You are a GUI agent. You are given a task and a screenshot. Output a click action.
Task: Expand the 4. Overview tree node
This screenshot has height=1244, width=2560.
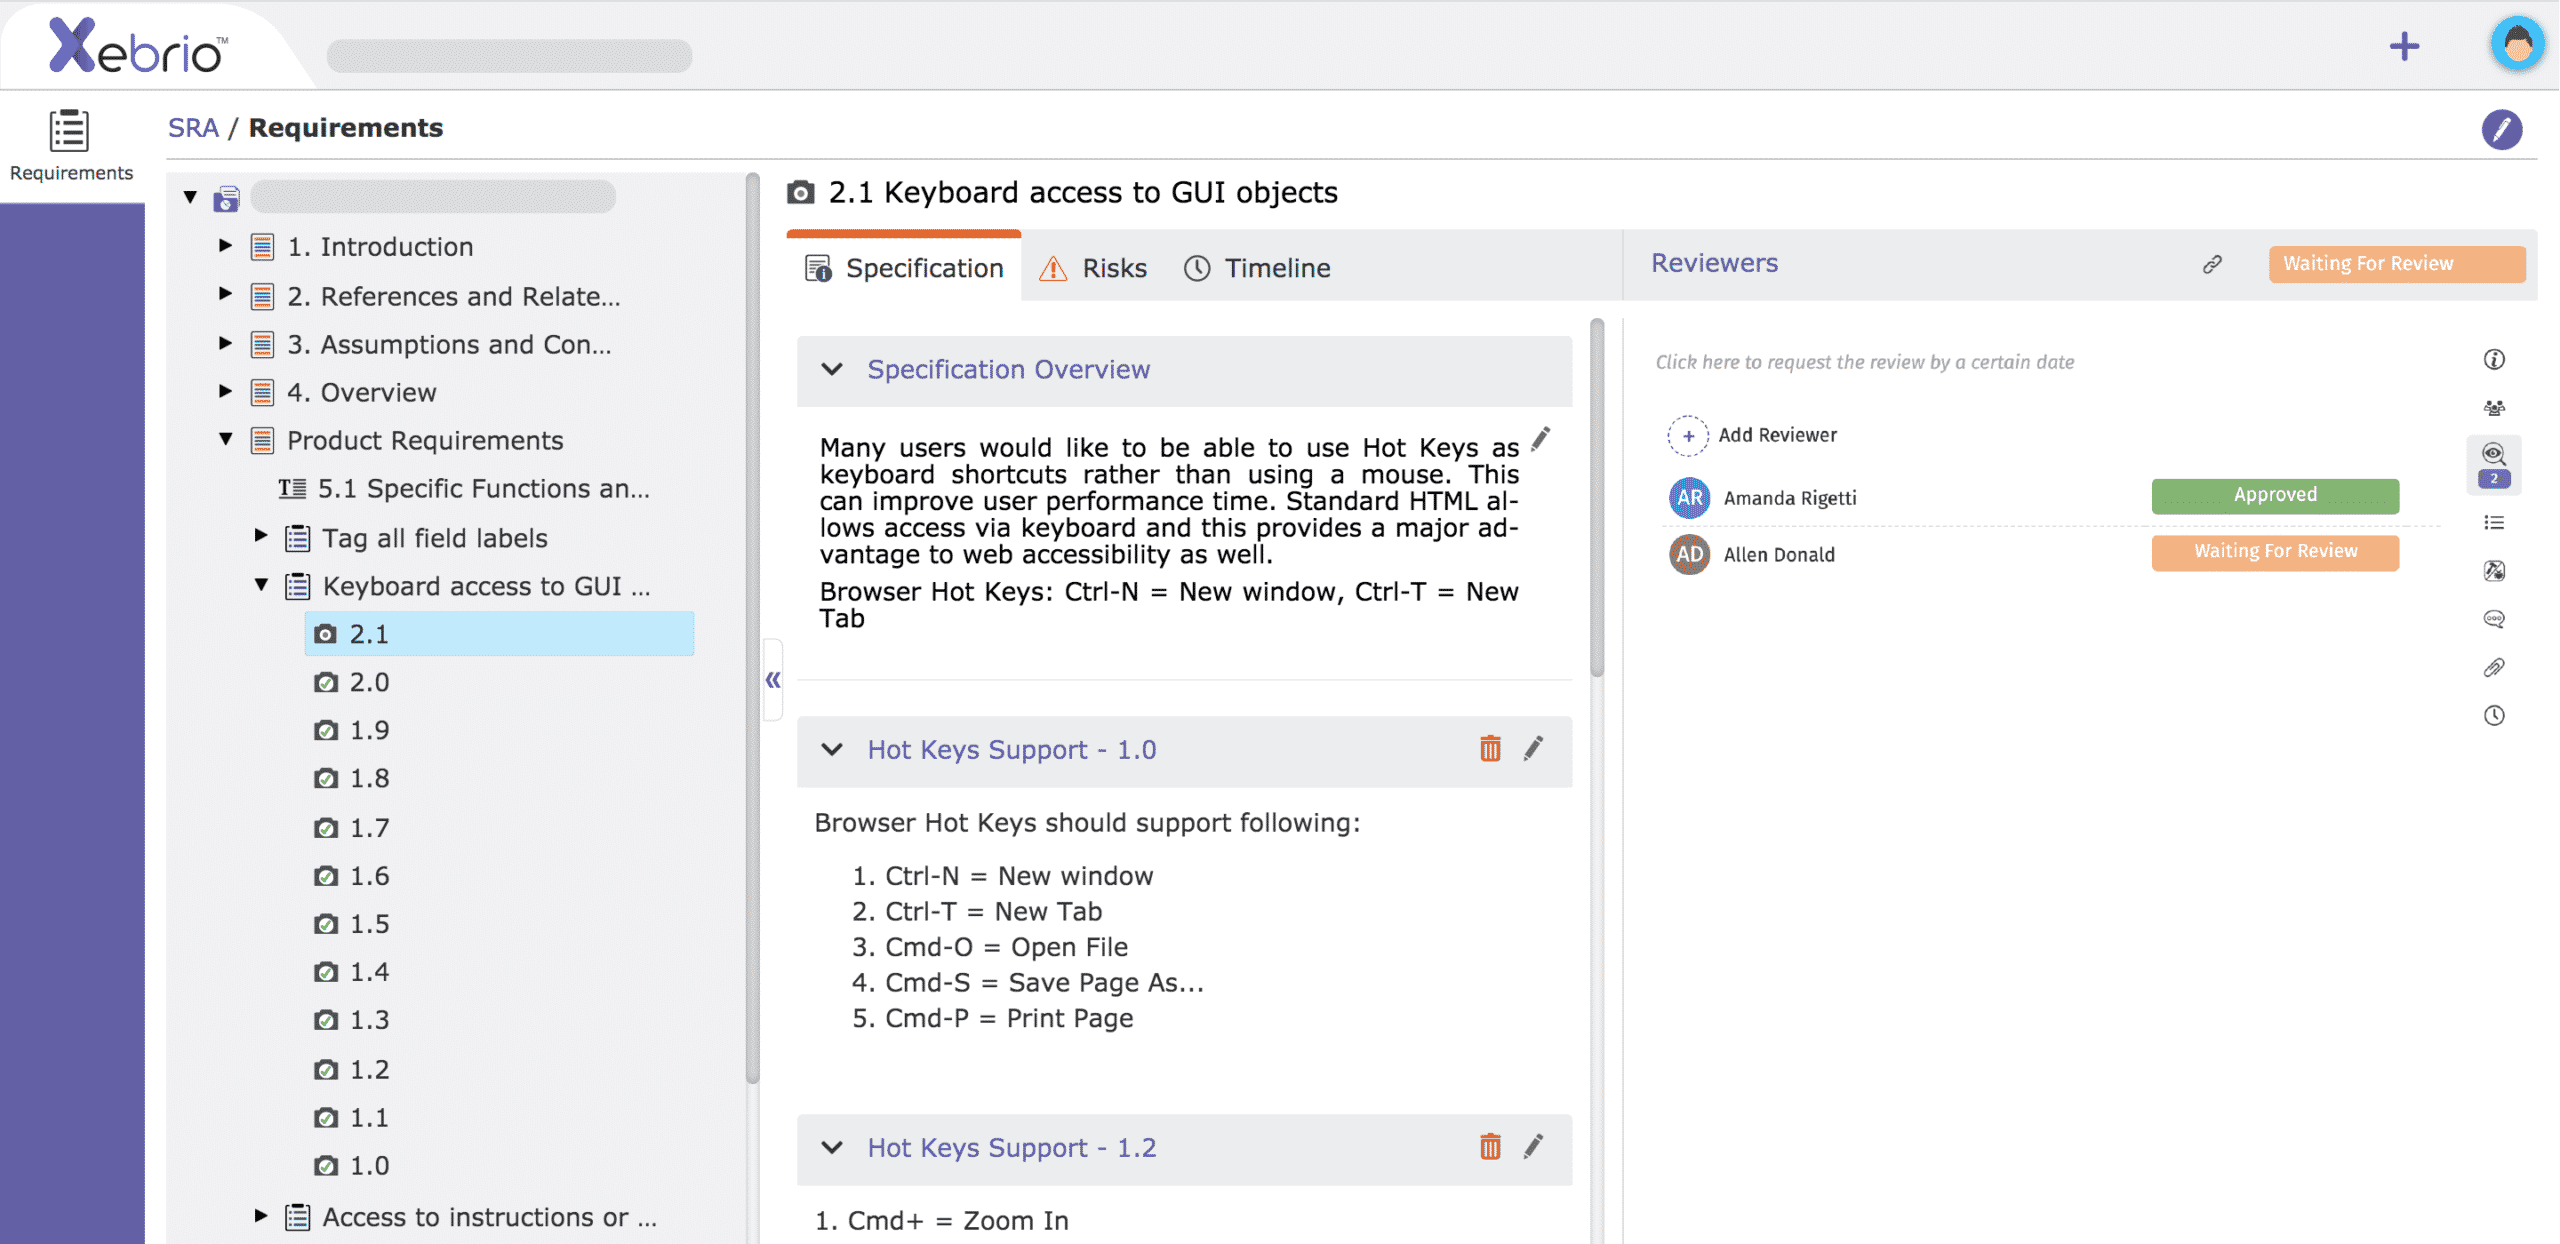click(x=225, y=391)
